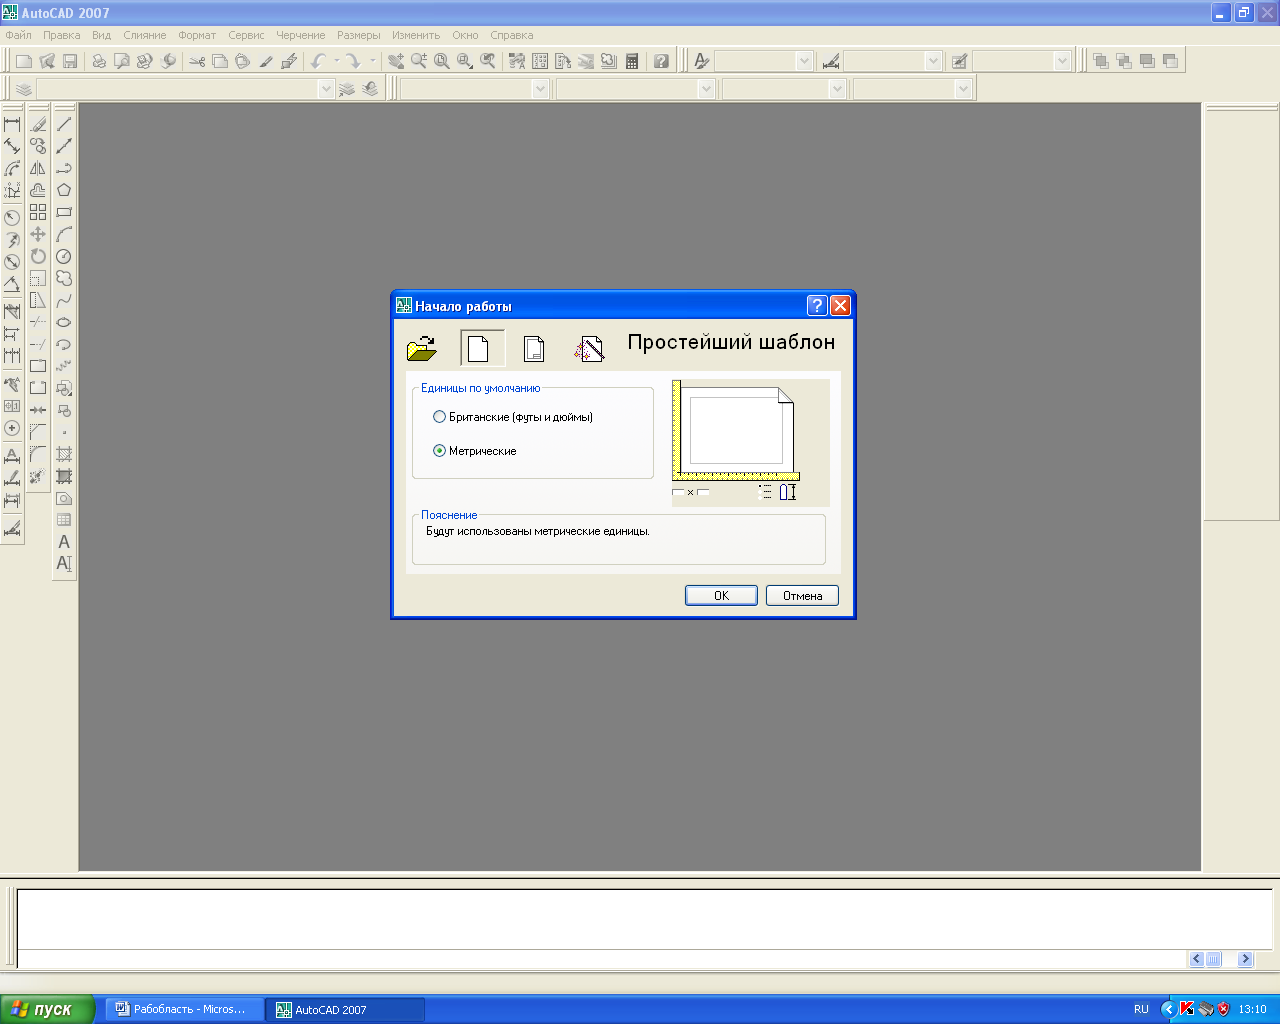Open the lineweight control dropdown
The height and width of the screenshot is (1024, 1280).
click(837, 89)
